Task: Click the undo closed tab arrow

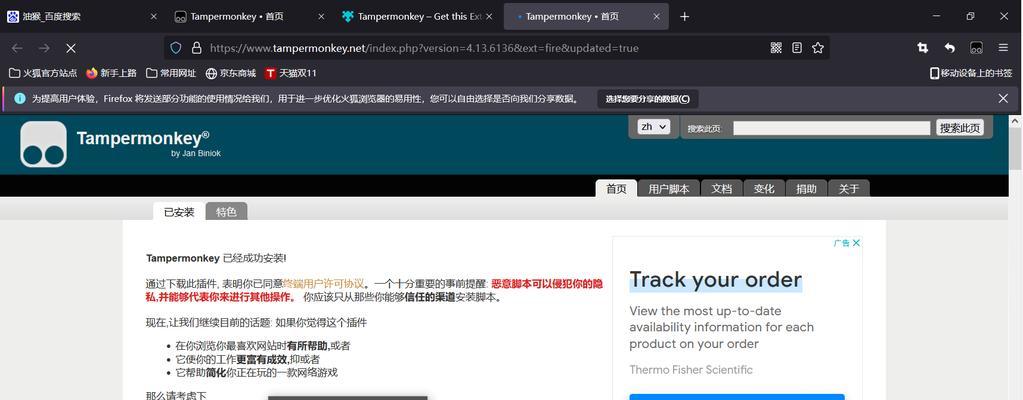Action: (950, 48)
